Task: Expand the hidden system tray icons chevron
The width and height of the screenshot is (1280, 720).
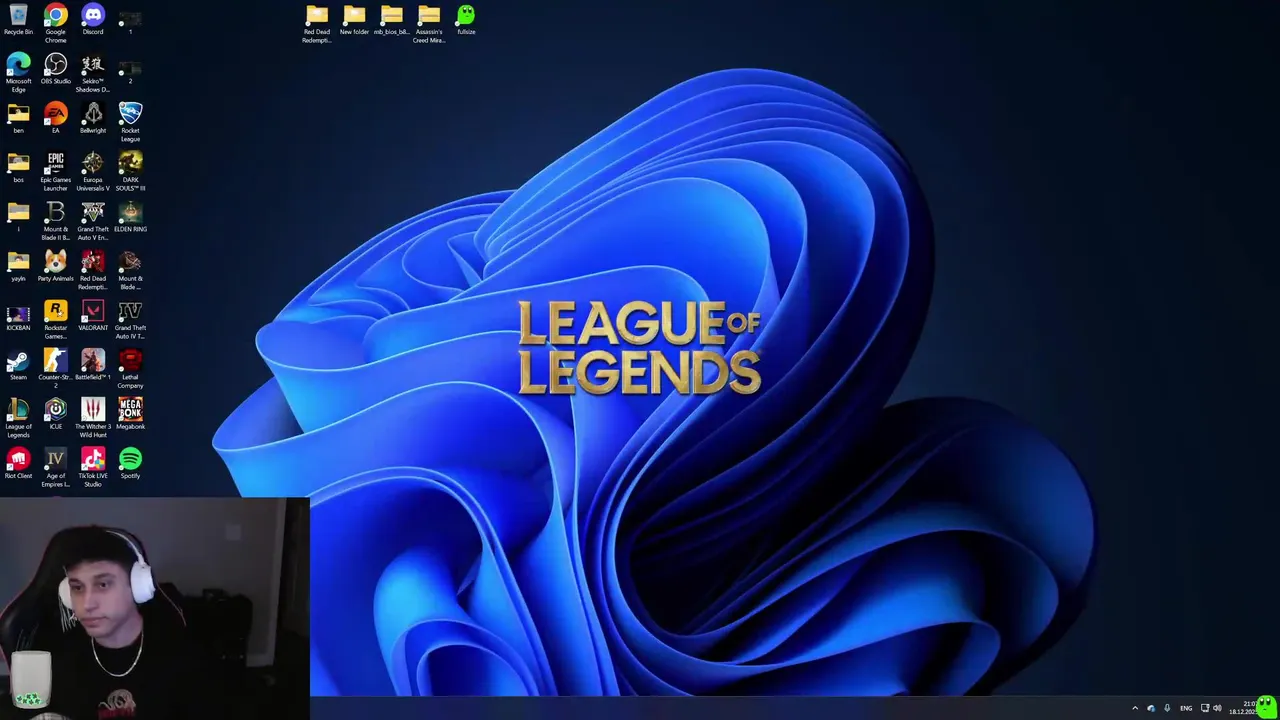Action: coord(1134,708)
